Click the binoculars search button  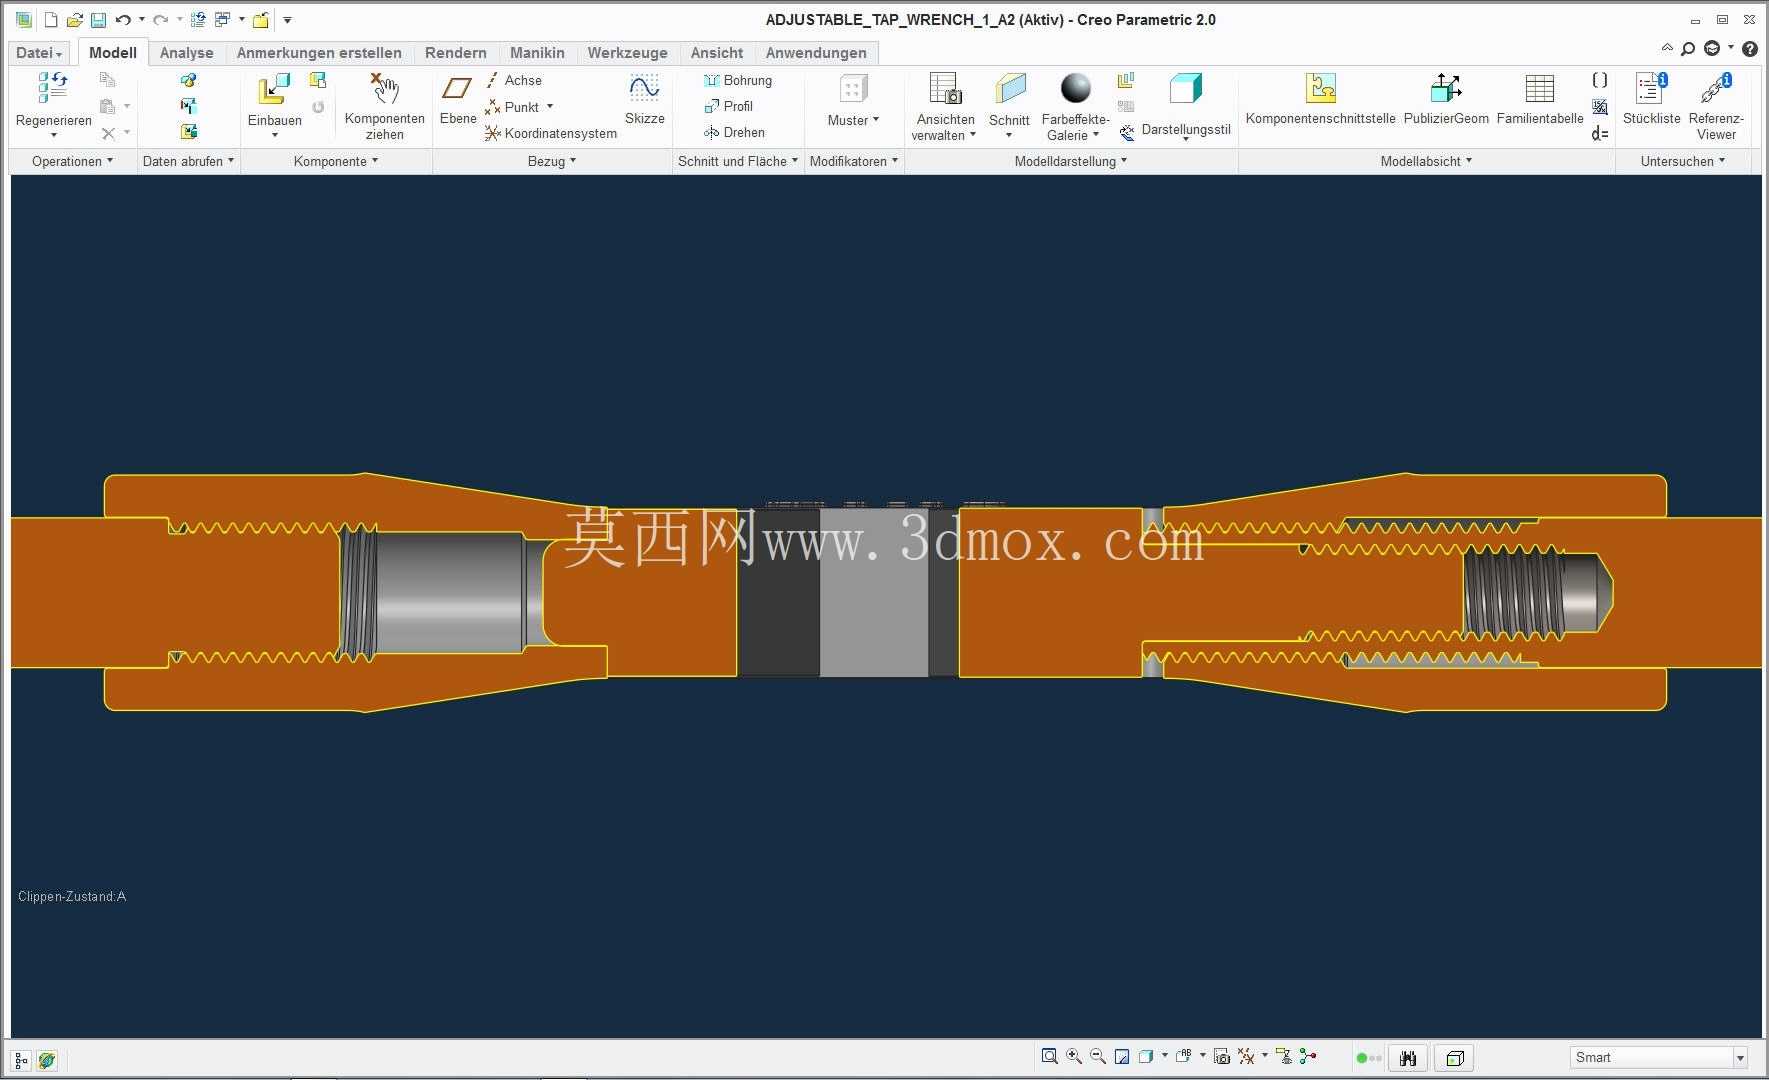[x=1408, y=1058]
